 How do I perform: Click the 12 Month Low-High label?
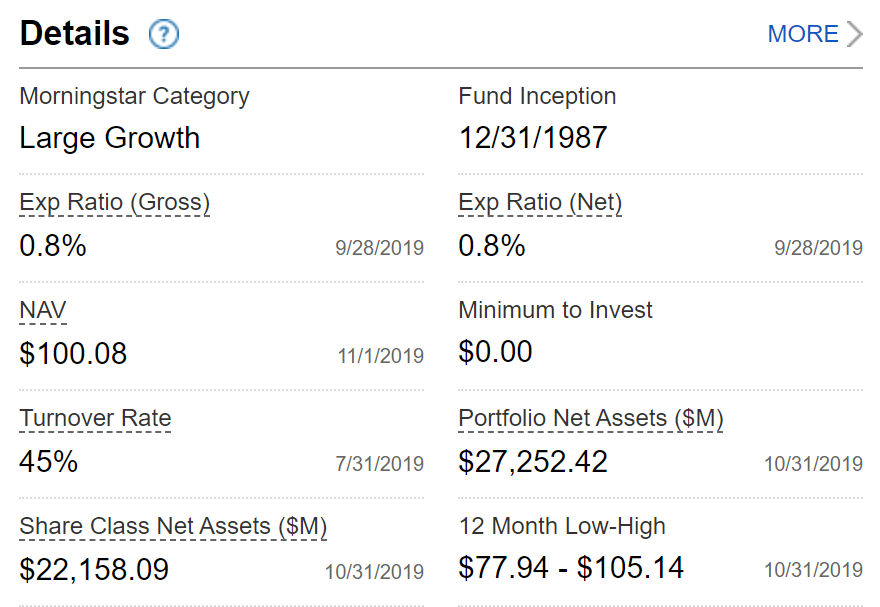562,526
